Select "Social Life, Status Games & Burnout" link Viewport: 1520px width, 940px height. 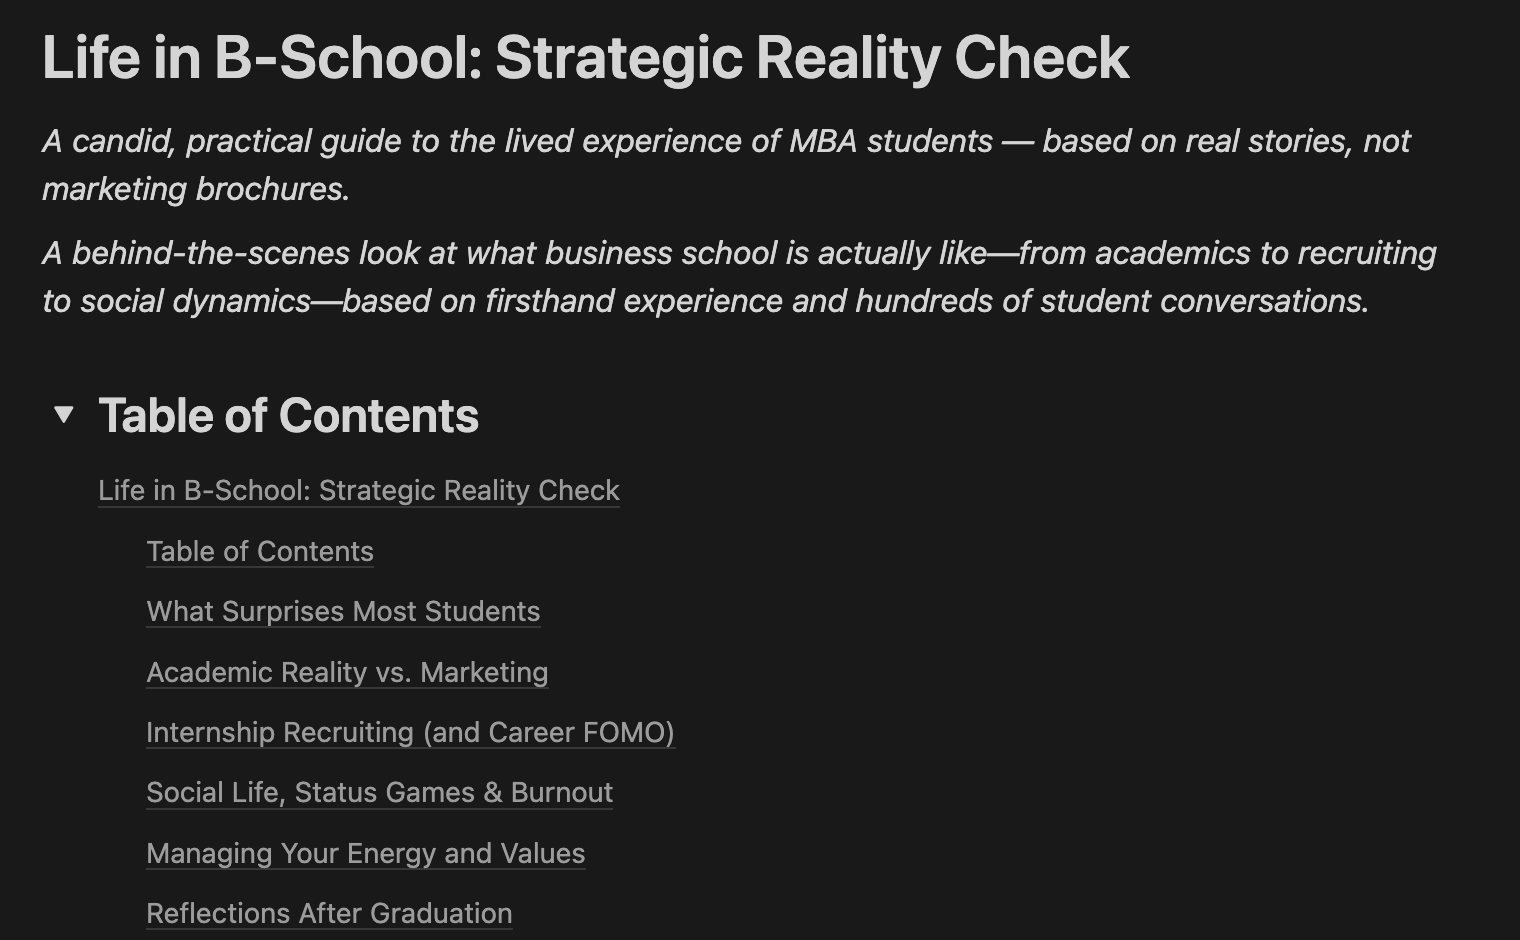[379, 793]
